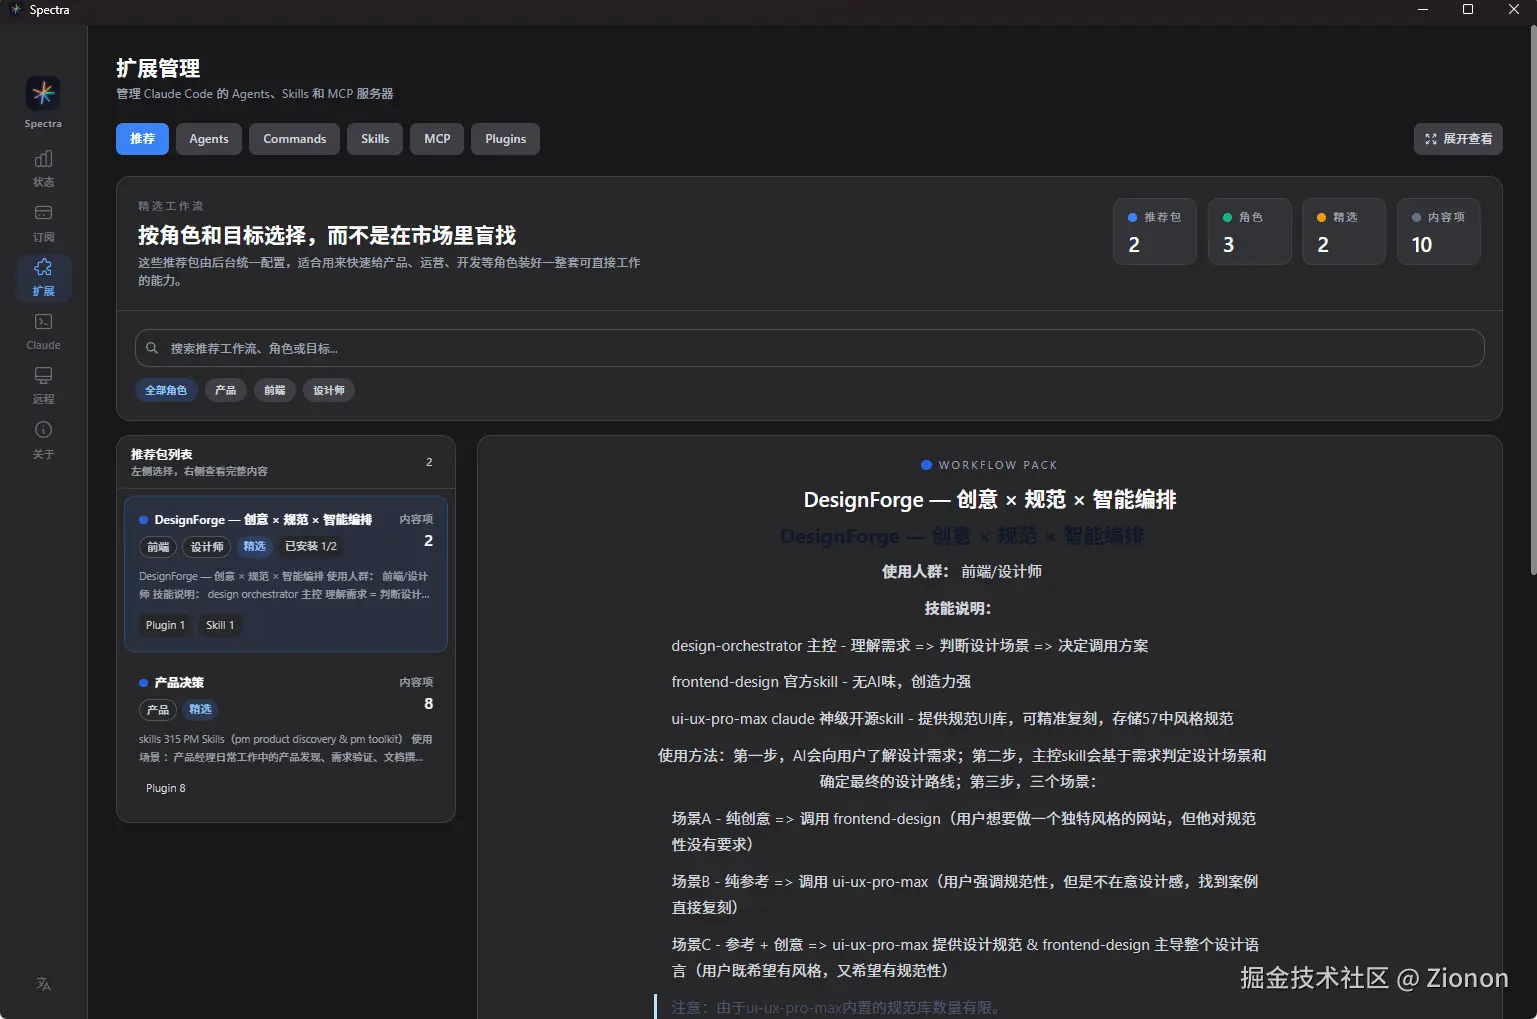Click the 扩展管理 page title
The height and width of the screenshot is (1019, 1537).
pos(158,68)
